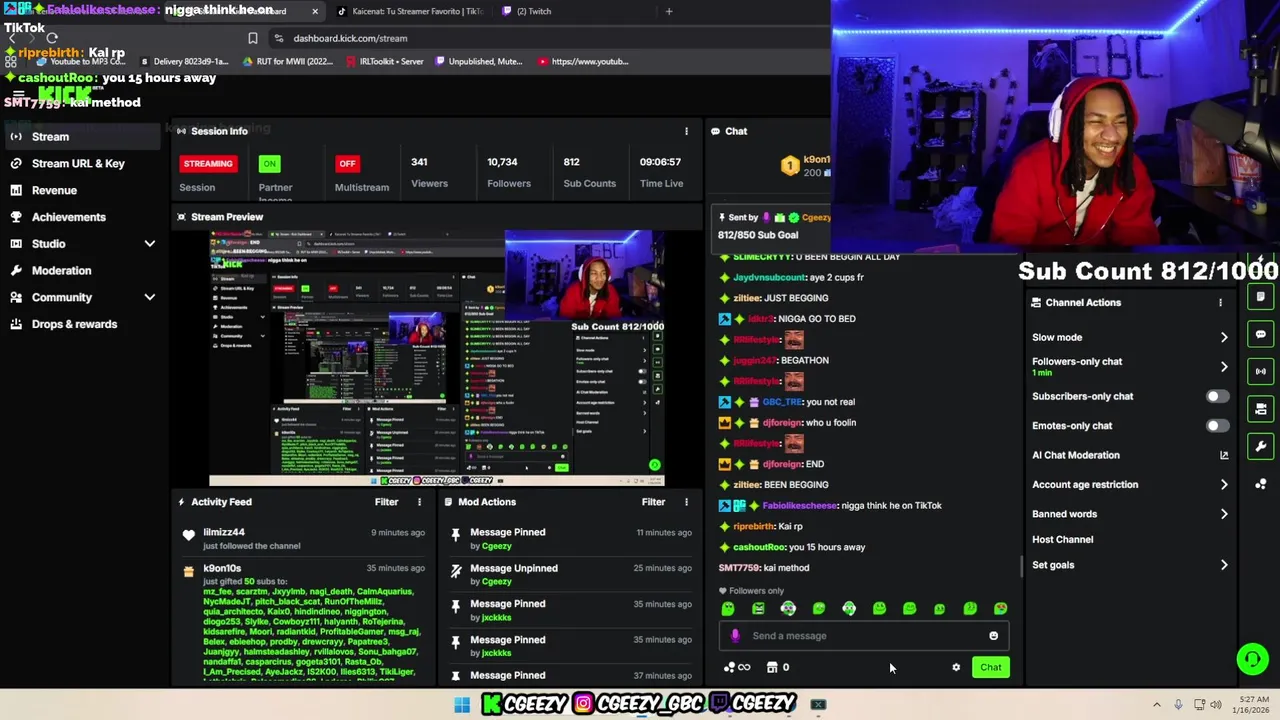1280x720 pixels.
Task: Open the chat shop icon
Action: coord(772,667)
